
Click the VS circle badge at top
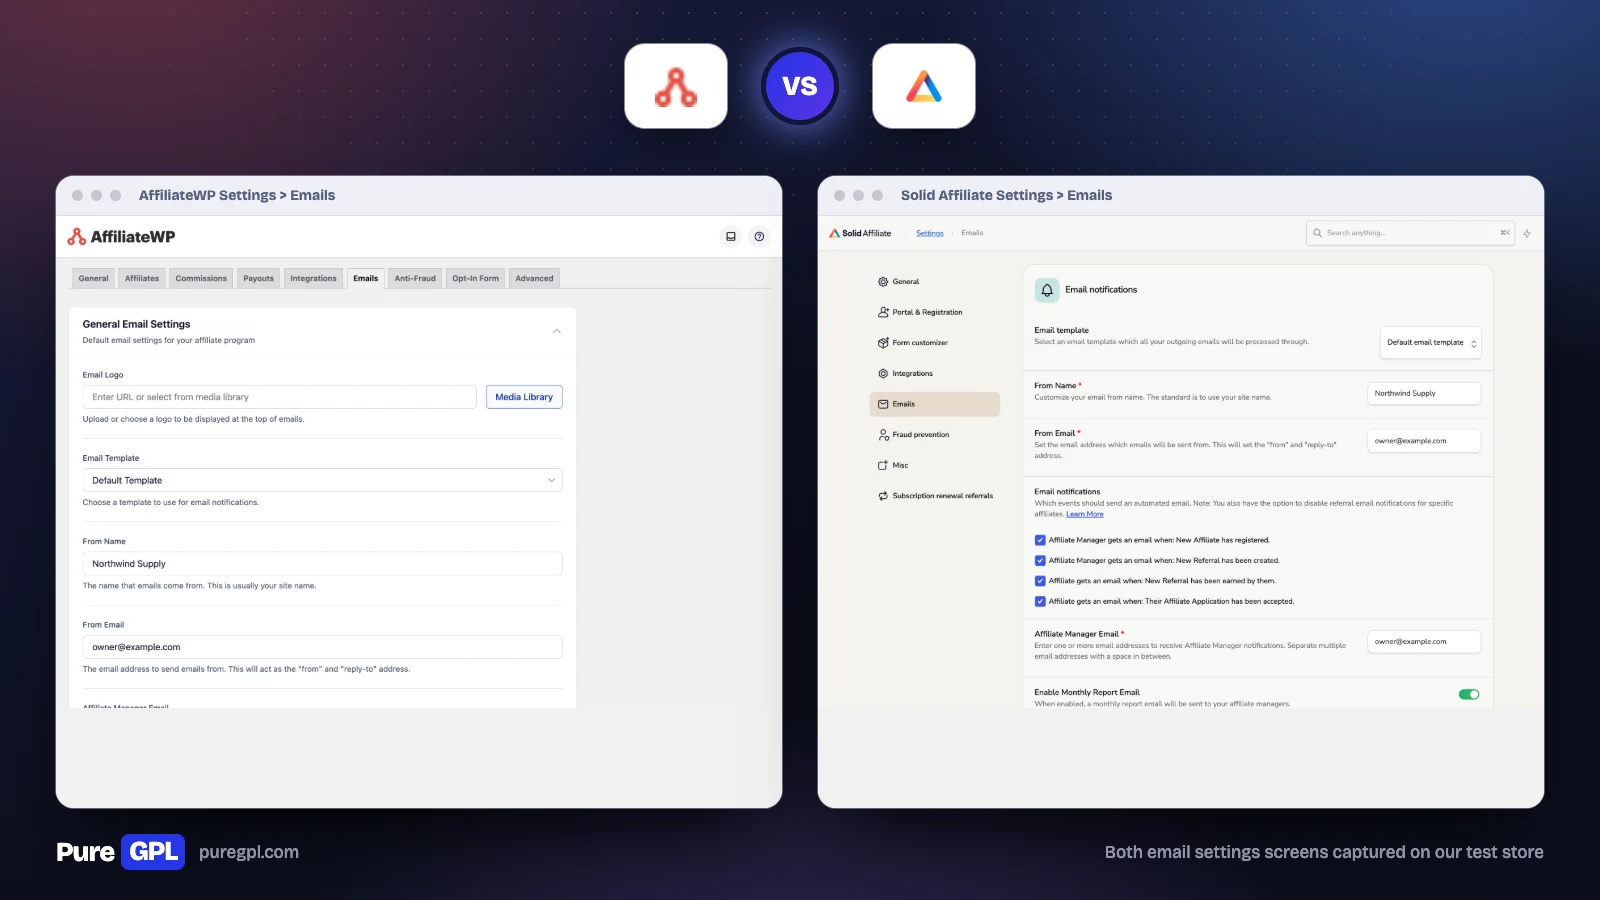(800, 86)
